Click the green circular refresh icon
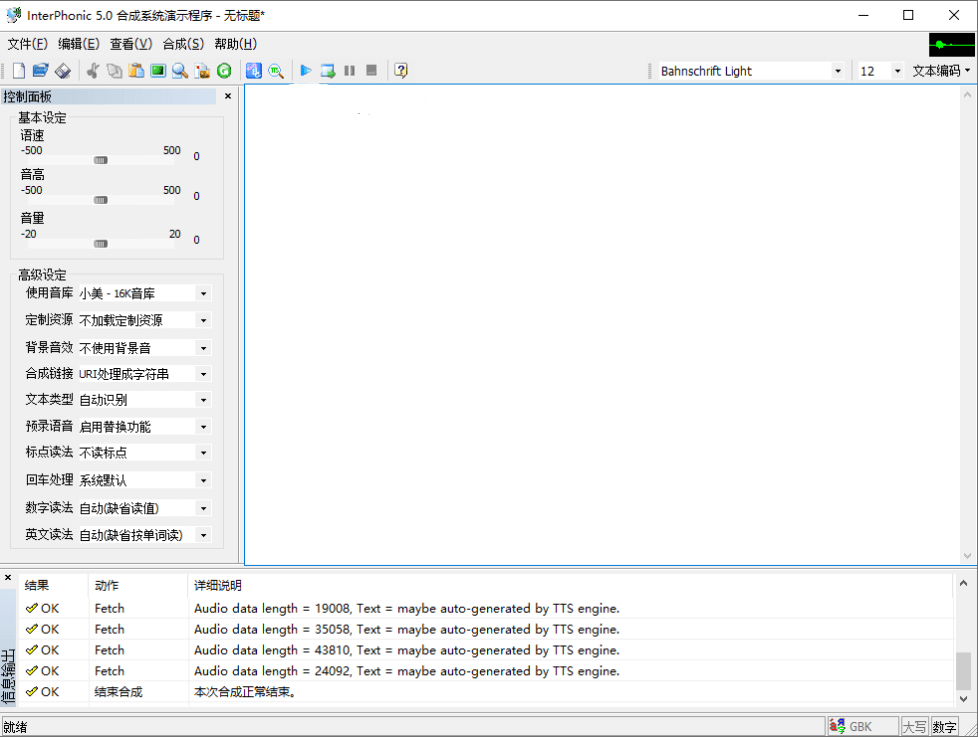 (224, 71)
